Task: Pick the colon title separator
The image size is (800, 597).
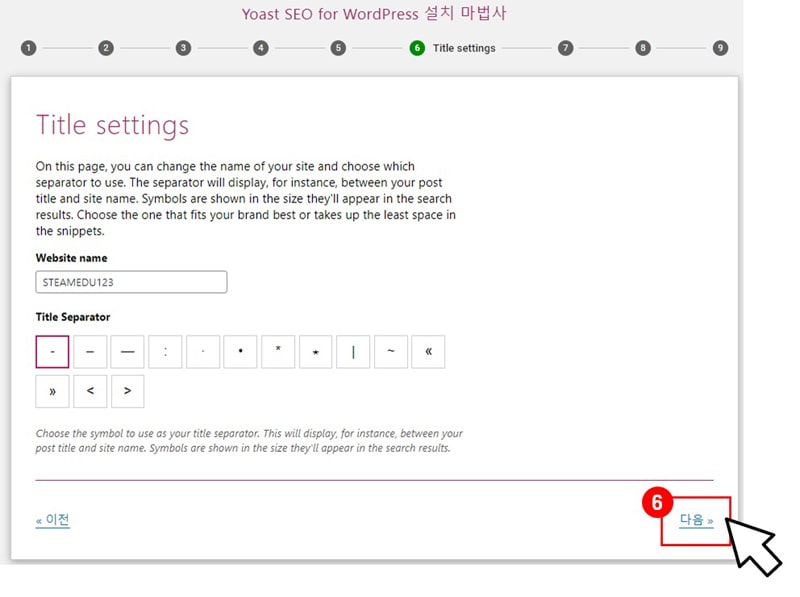Action: (165, 352)
